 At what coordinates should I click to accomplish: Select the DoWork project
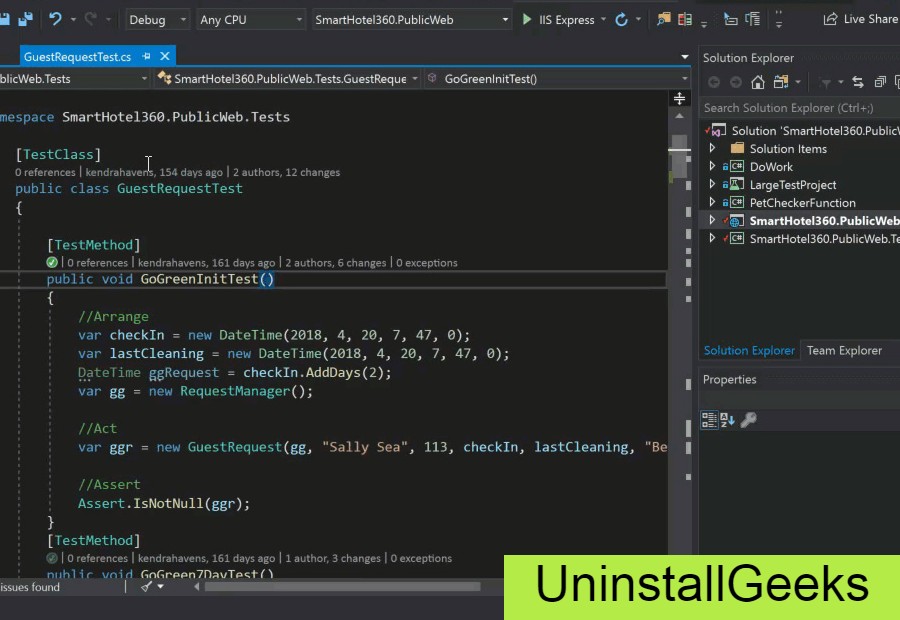click(771, 167)
